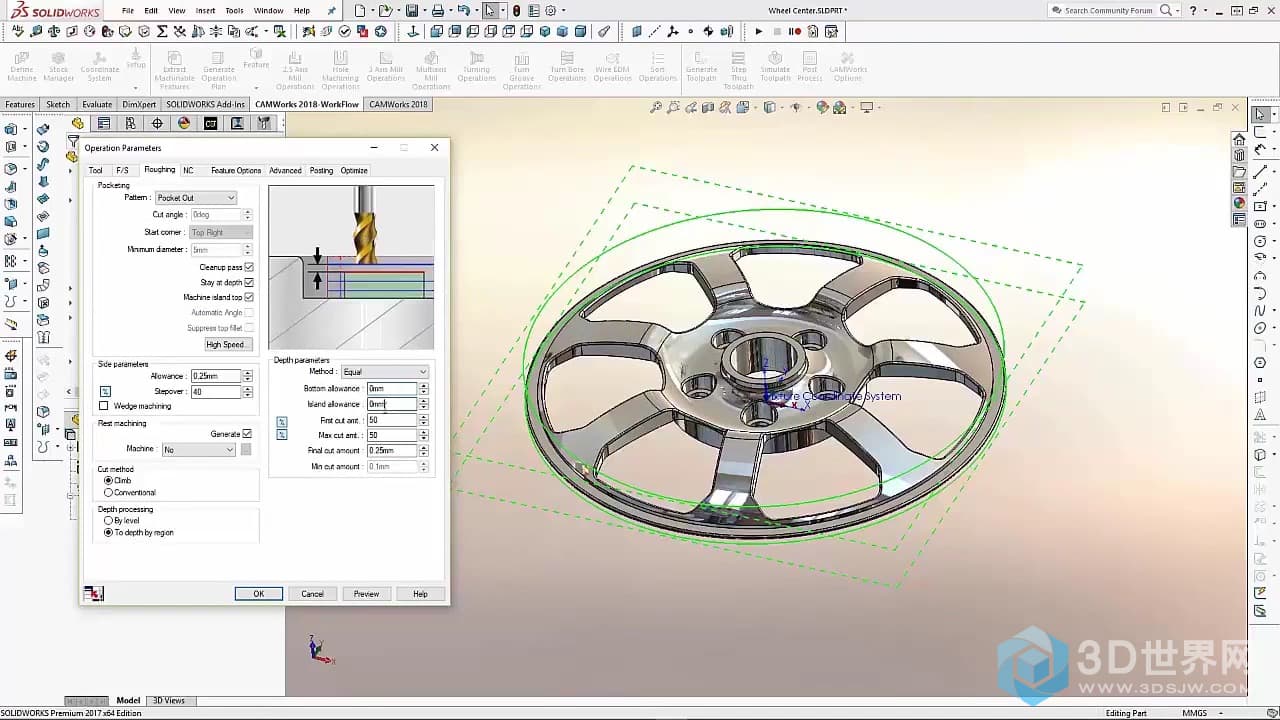Screen dimensions: 1280x720
Task: Click the Preview button
Action: [366, 594]
